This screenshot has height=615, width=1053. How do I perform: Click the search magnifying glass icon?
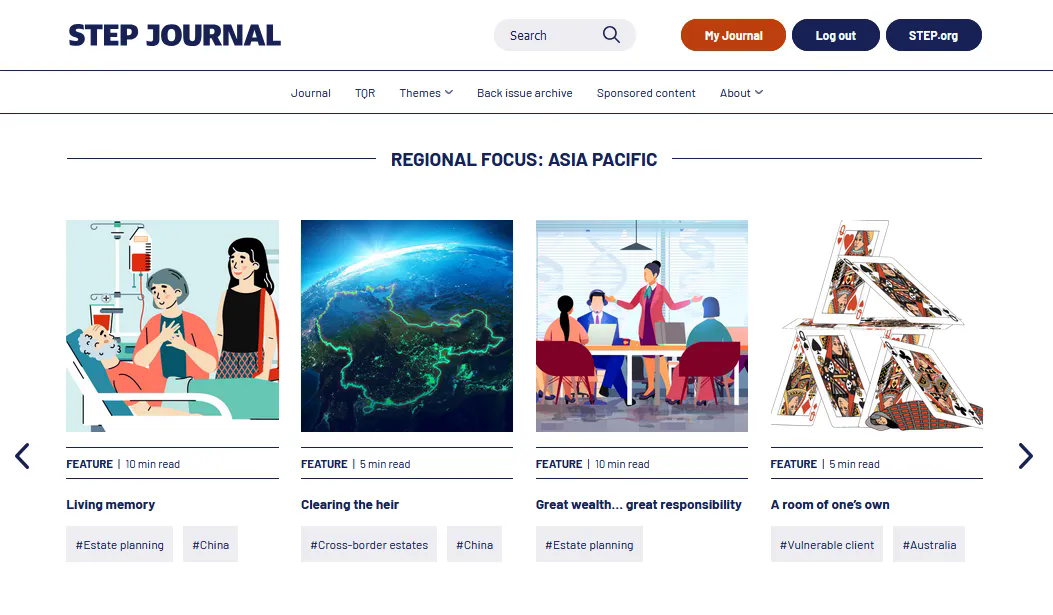click(x=611, y=35)
